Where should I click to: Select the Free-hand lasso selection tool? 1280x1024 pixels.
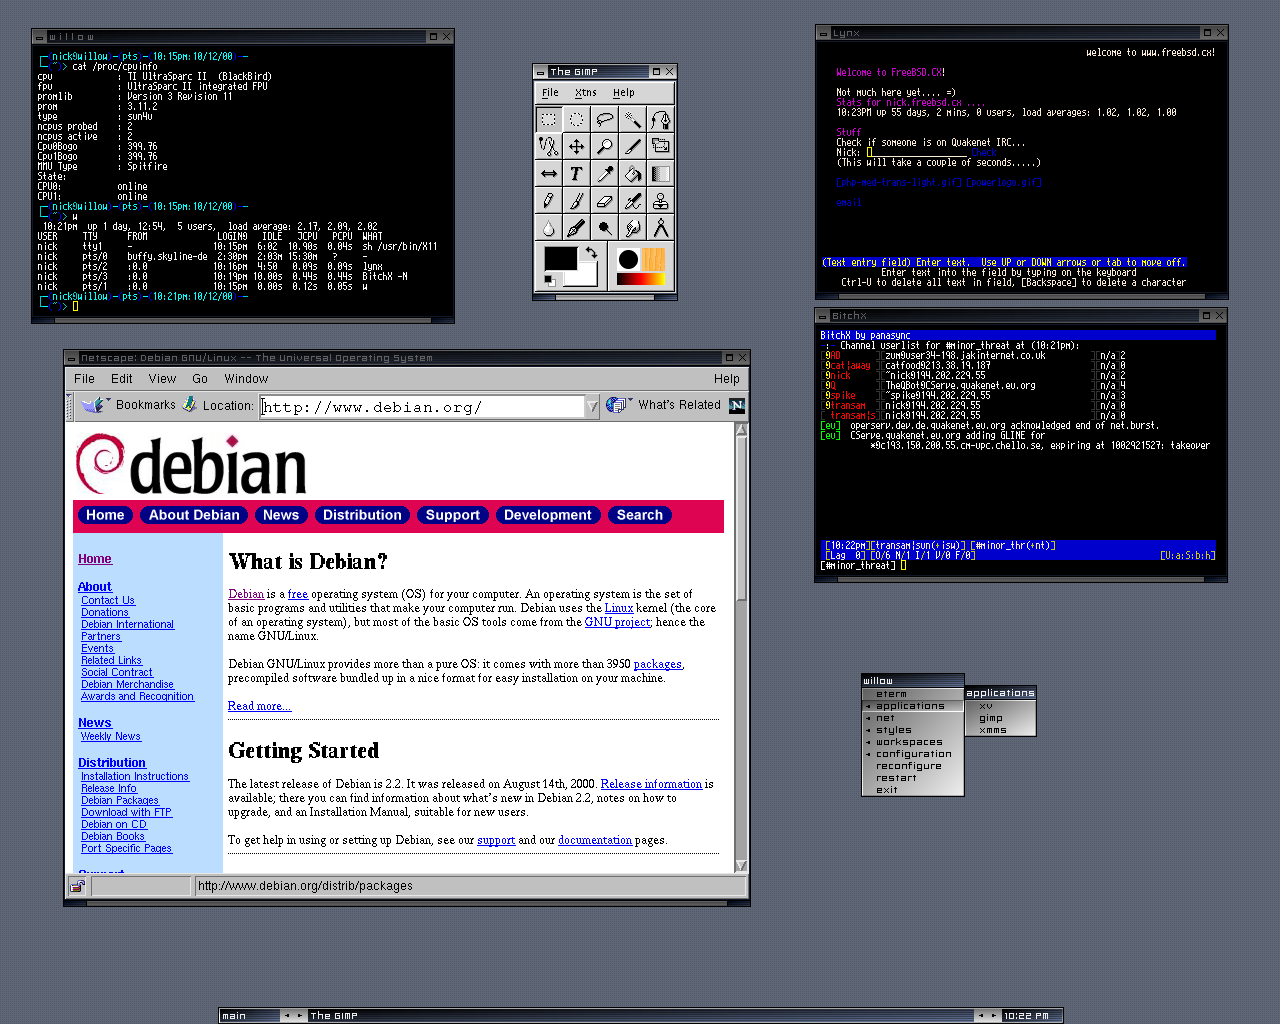click(x=605, y=120)
